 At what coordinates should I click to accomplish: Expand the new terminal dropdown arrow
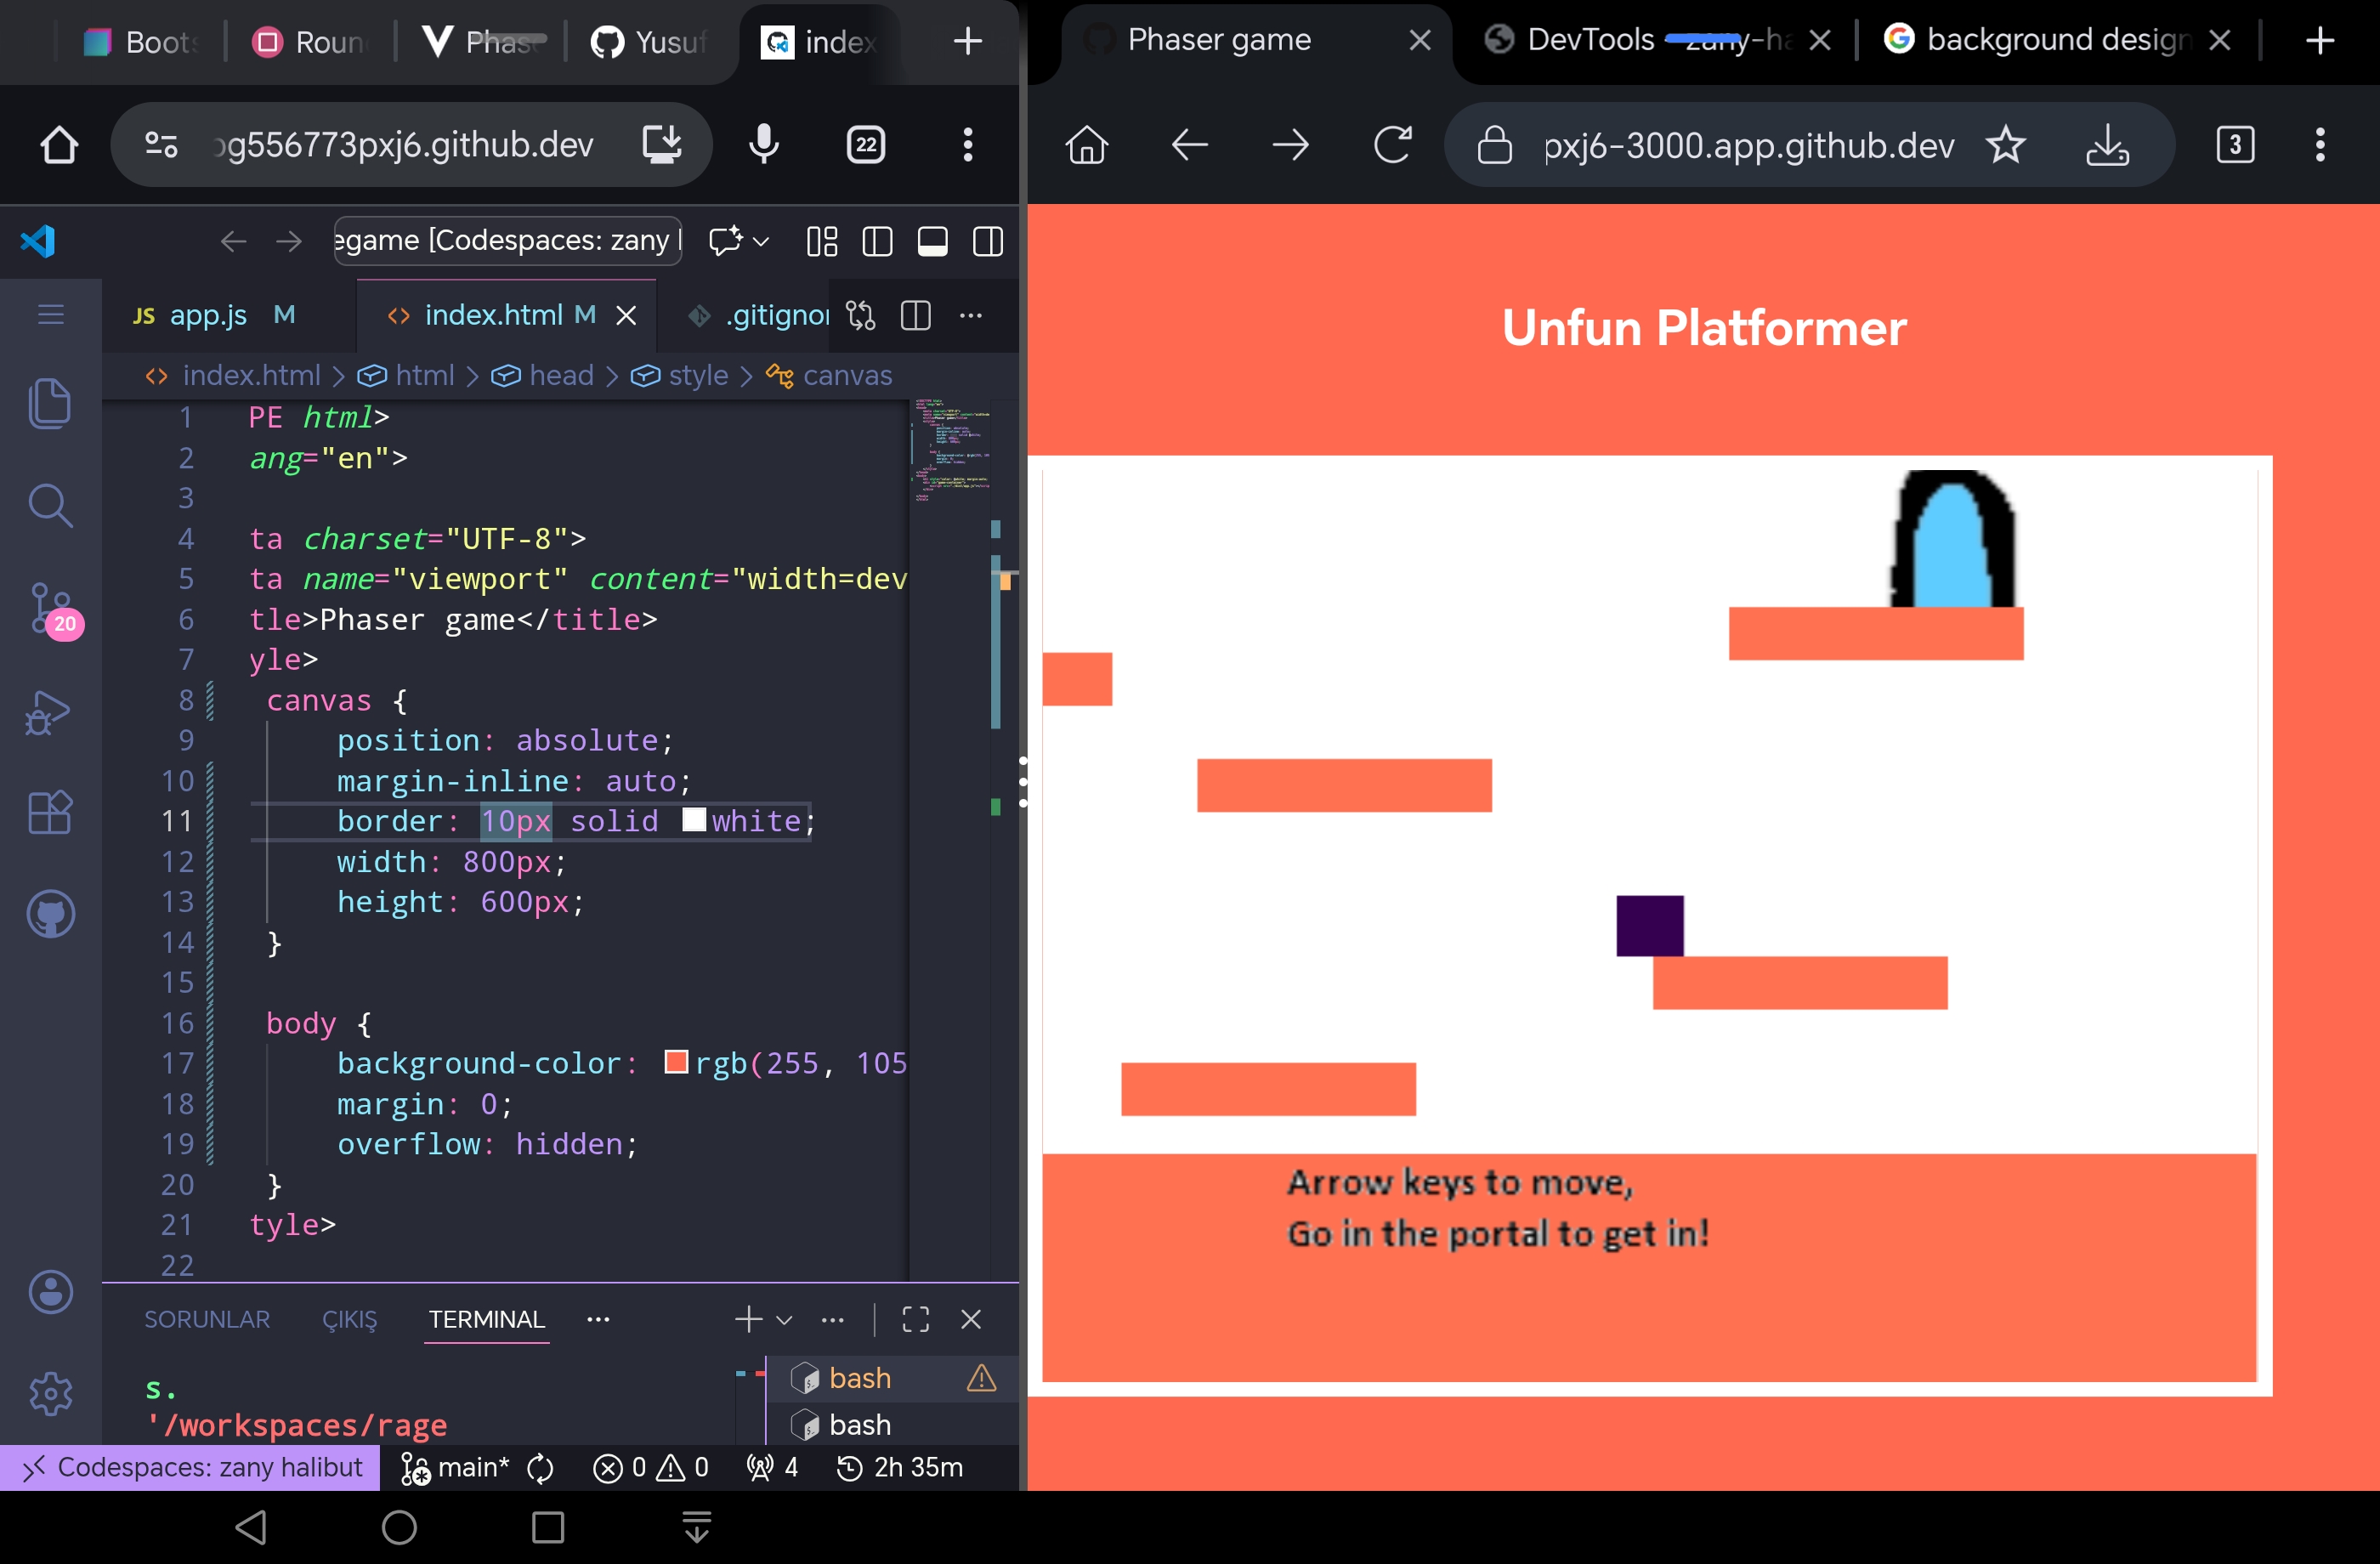pos(785,1320)
